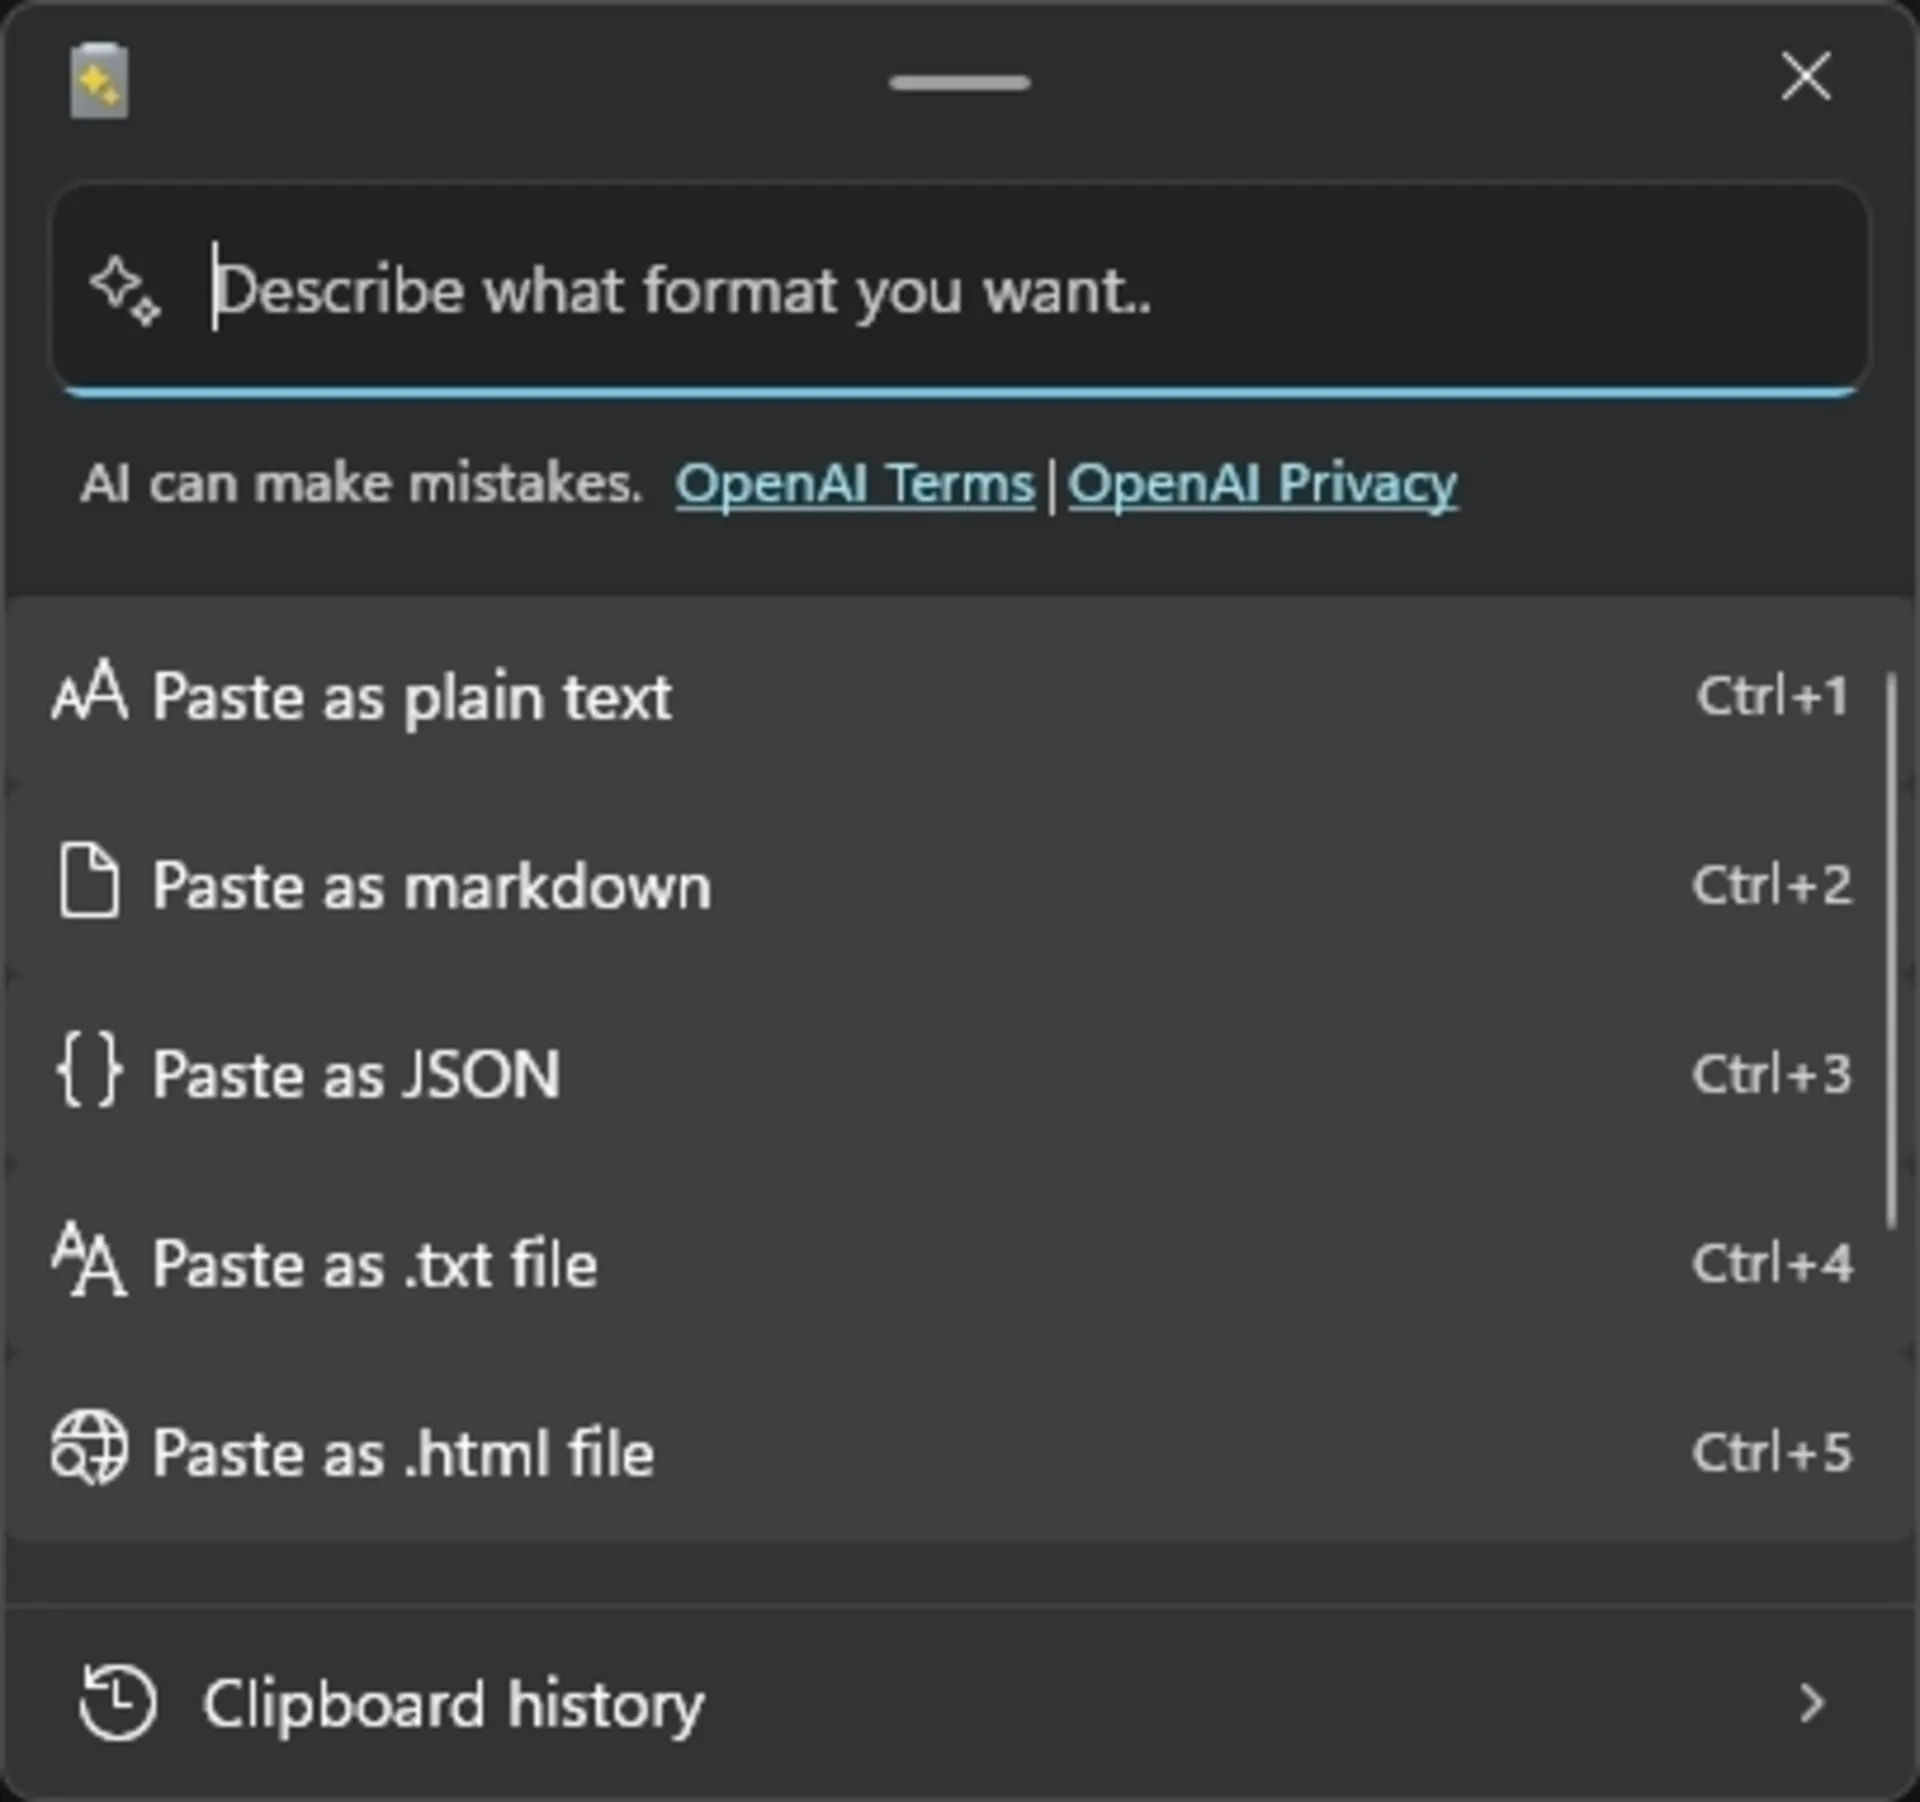Open the OpenAI Terms link

[x=855, y=485]
